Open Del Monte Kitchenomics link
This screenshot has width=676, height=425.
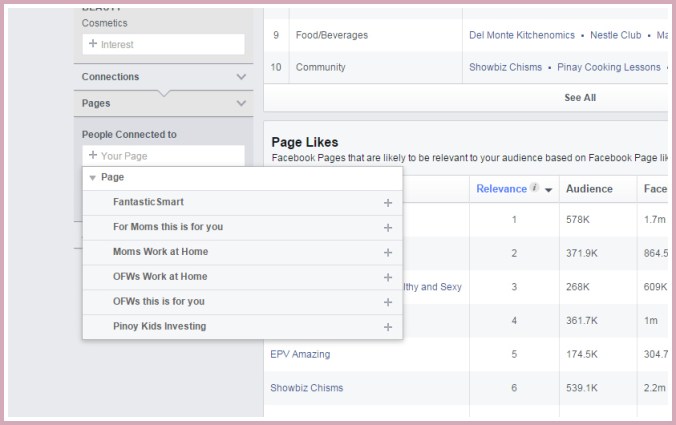pos(521,35)
